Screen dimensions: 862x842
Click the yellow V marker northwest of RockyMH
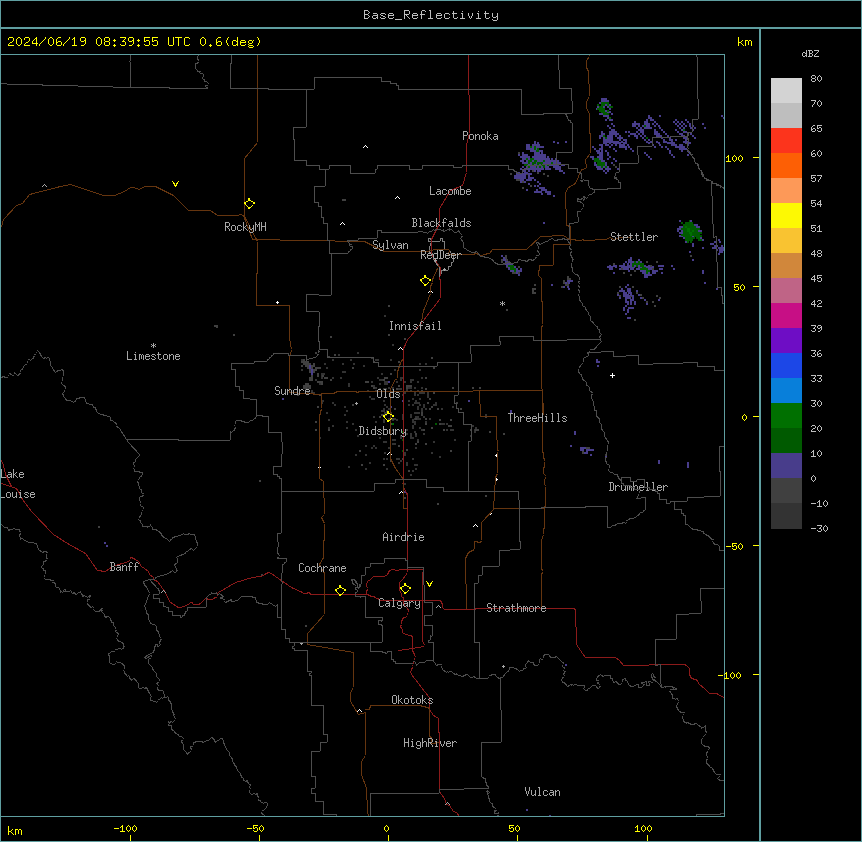[175, 184]
